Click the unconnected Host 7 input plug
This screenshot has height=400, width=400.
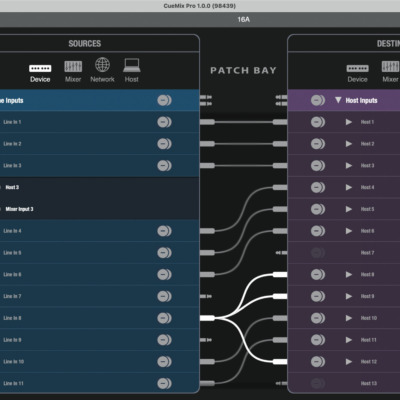(x=281, y=253)
